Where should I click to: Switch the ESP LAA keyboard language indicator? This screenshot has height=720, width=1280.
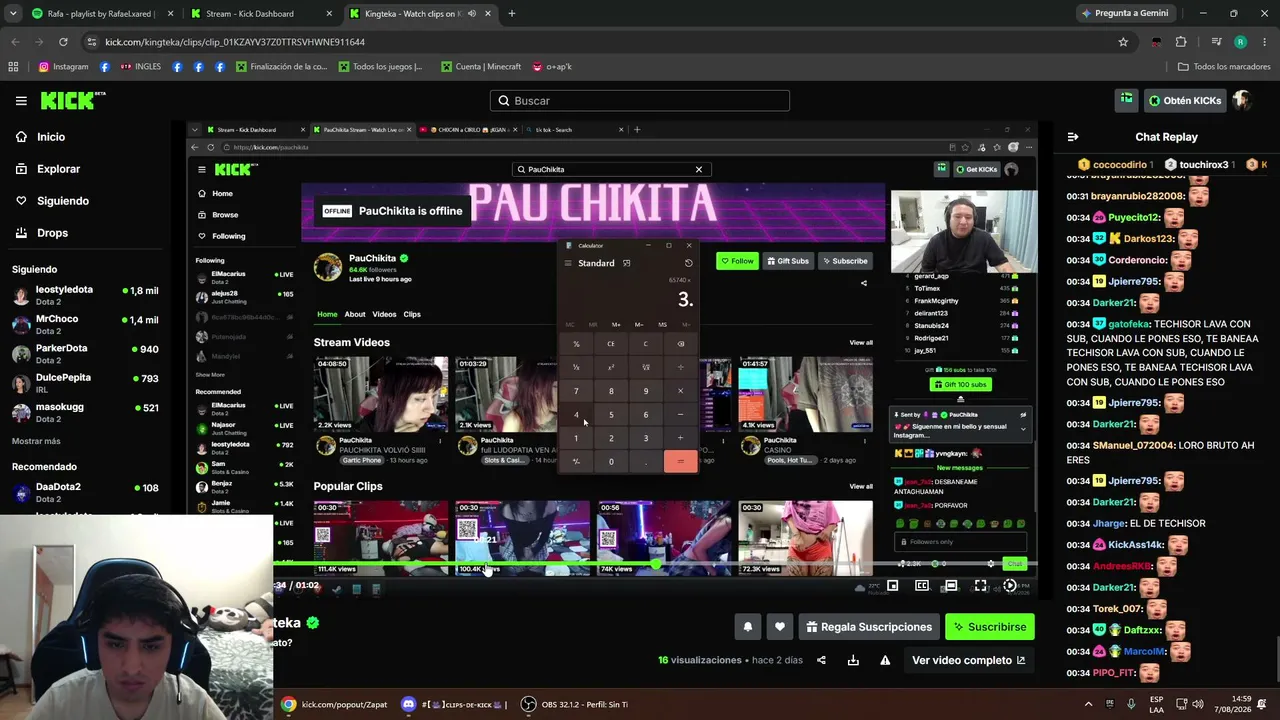pyautogui.click(x=1156, y=705)
